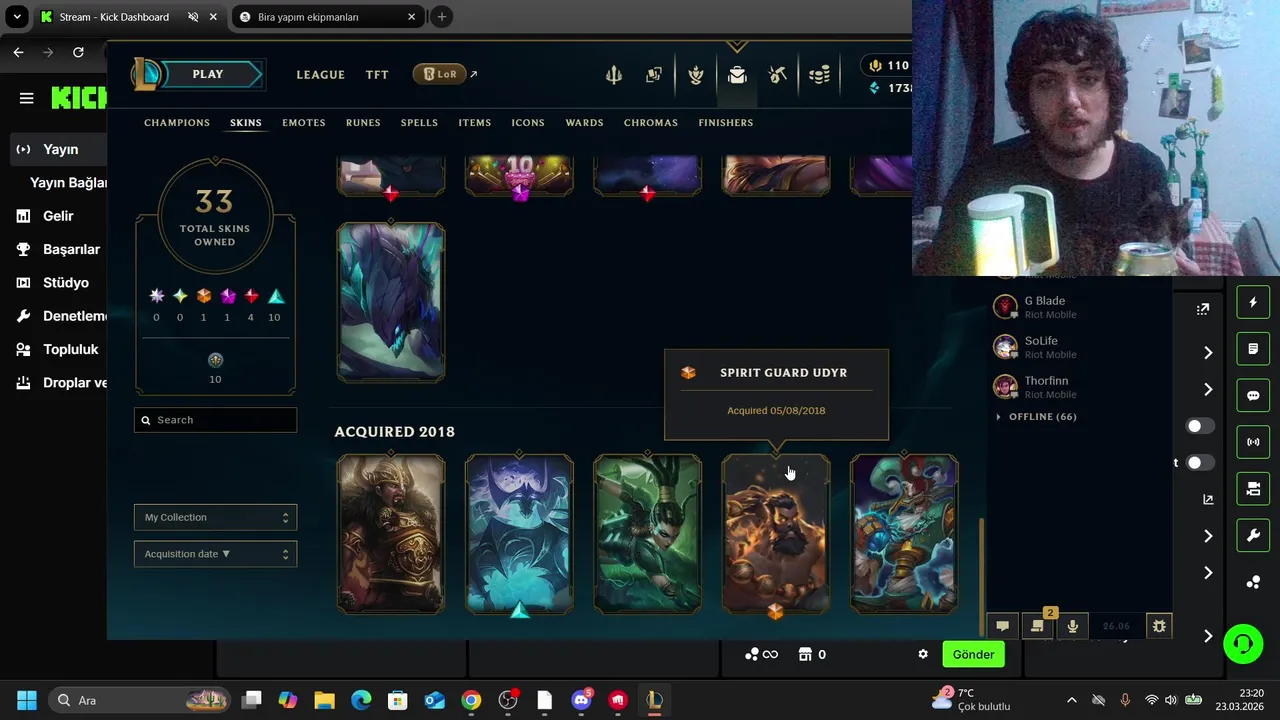
Task: Open TFT game mode
Action: [377, 74]
